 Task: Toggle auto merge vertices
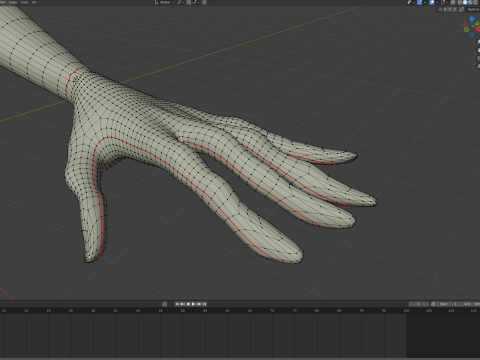coord(462,9)
